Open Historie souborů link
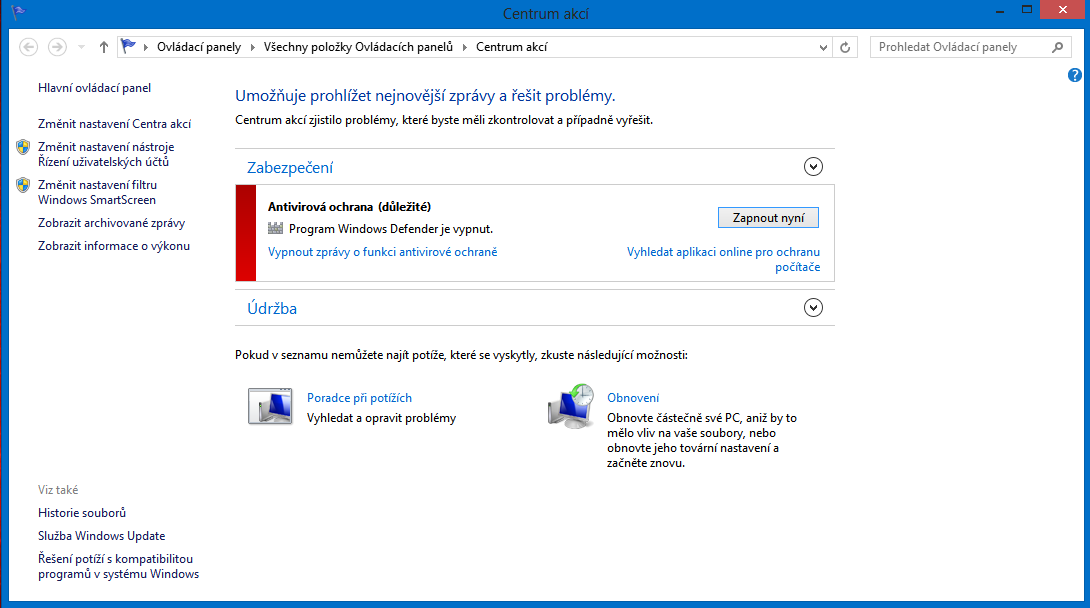 (82, 513)
